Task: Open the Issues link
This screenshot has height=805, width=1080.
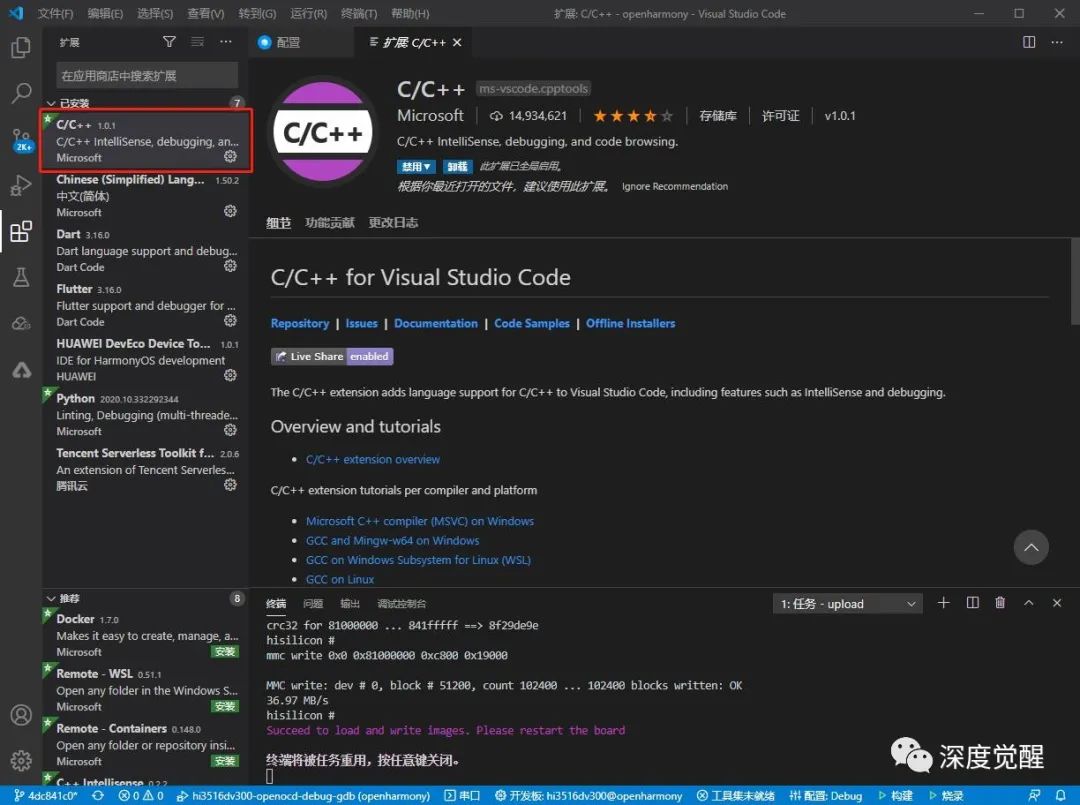Action: pyautogui.click(x=362, y=323)
